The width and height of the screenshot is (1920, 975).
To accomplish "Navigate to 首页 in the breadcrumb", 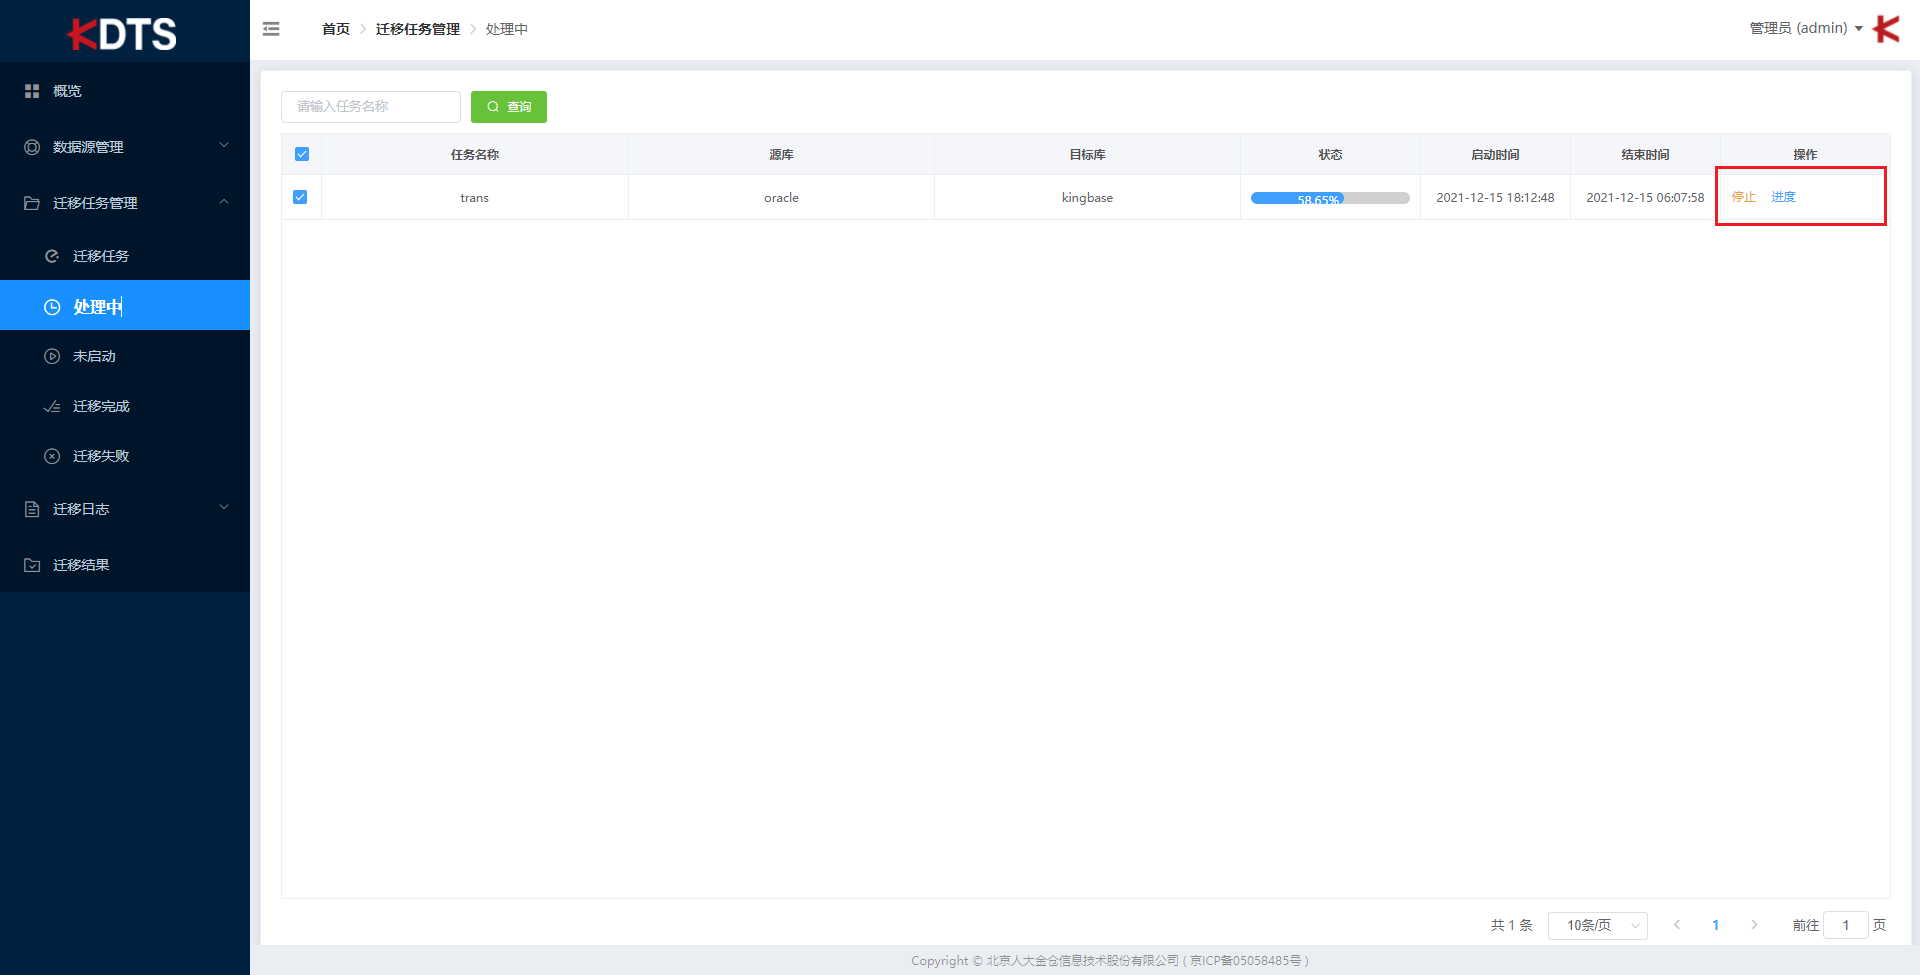I will (335, 29).
